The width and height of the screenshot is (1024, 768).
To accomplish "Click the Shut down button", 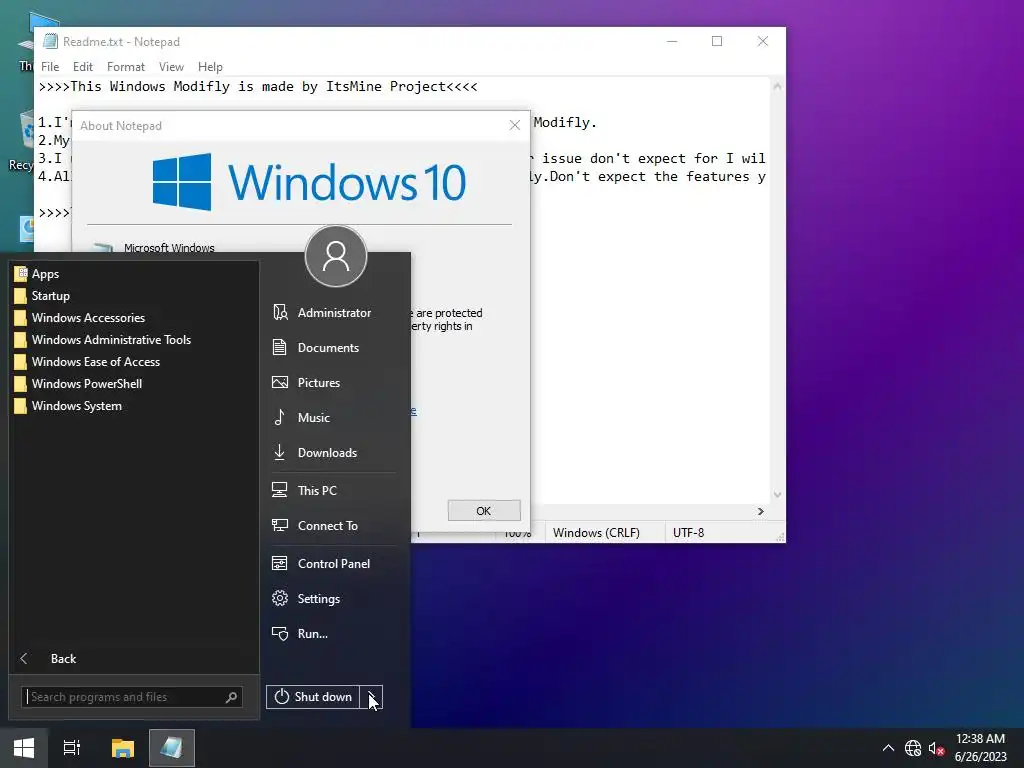I will point(313,697).
